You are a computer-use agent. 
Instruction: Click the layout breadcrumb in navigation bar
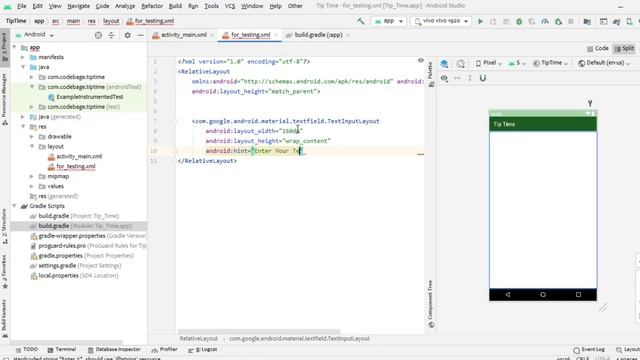pyautogui.click(x=111, y=21)
